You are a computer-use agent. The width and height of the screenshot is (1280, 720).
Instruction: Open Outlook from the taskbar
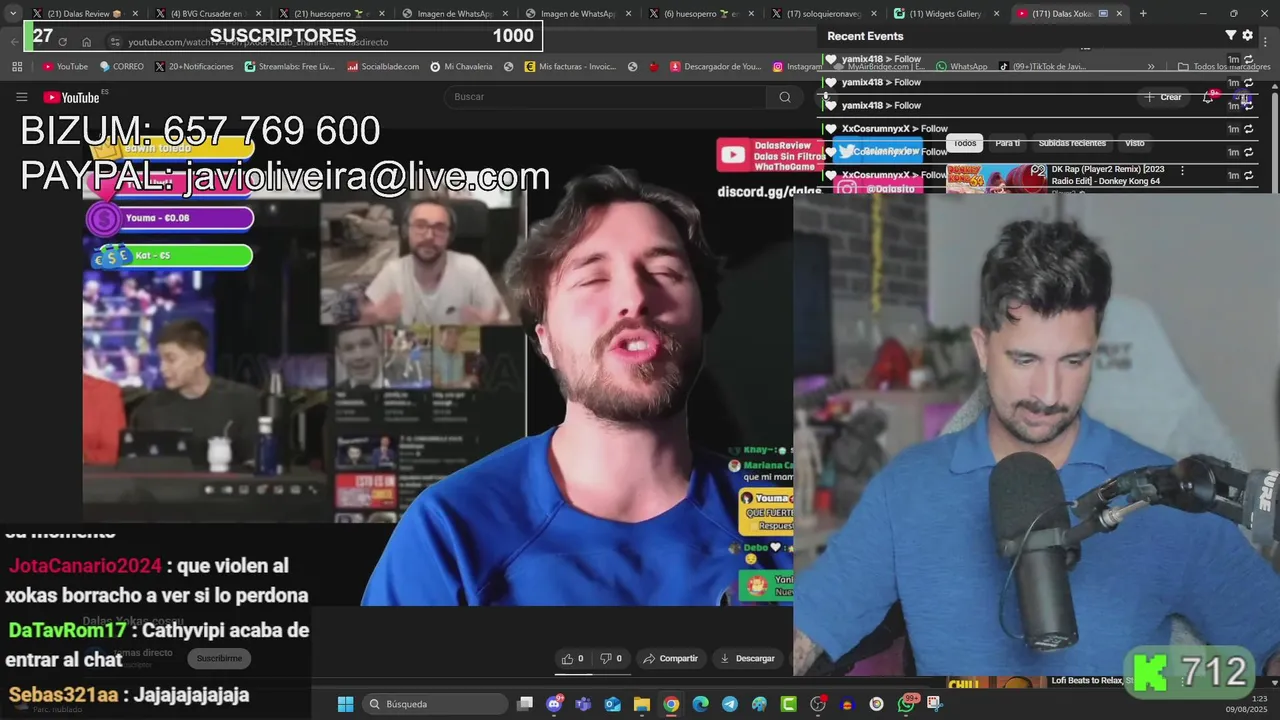[612, 704]
